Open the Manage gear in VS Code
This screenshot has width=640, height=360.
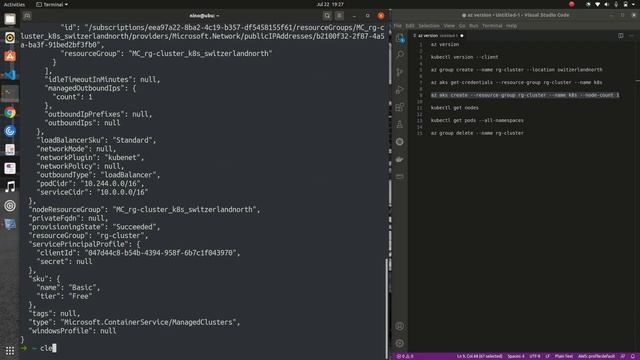click(400, 343)
